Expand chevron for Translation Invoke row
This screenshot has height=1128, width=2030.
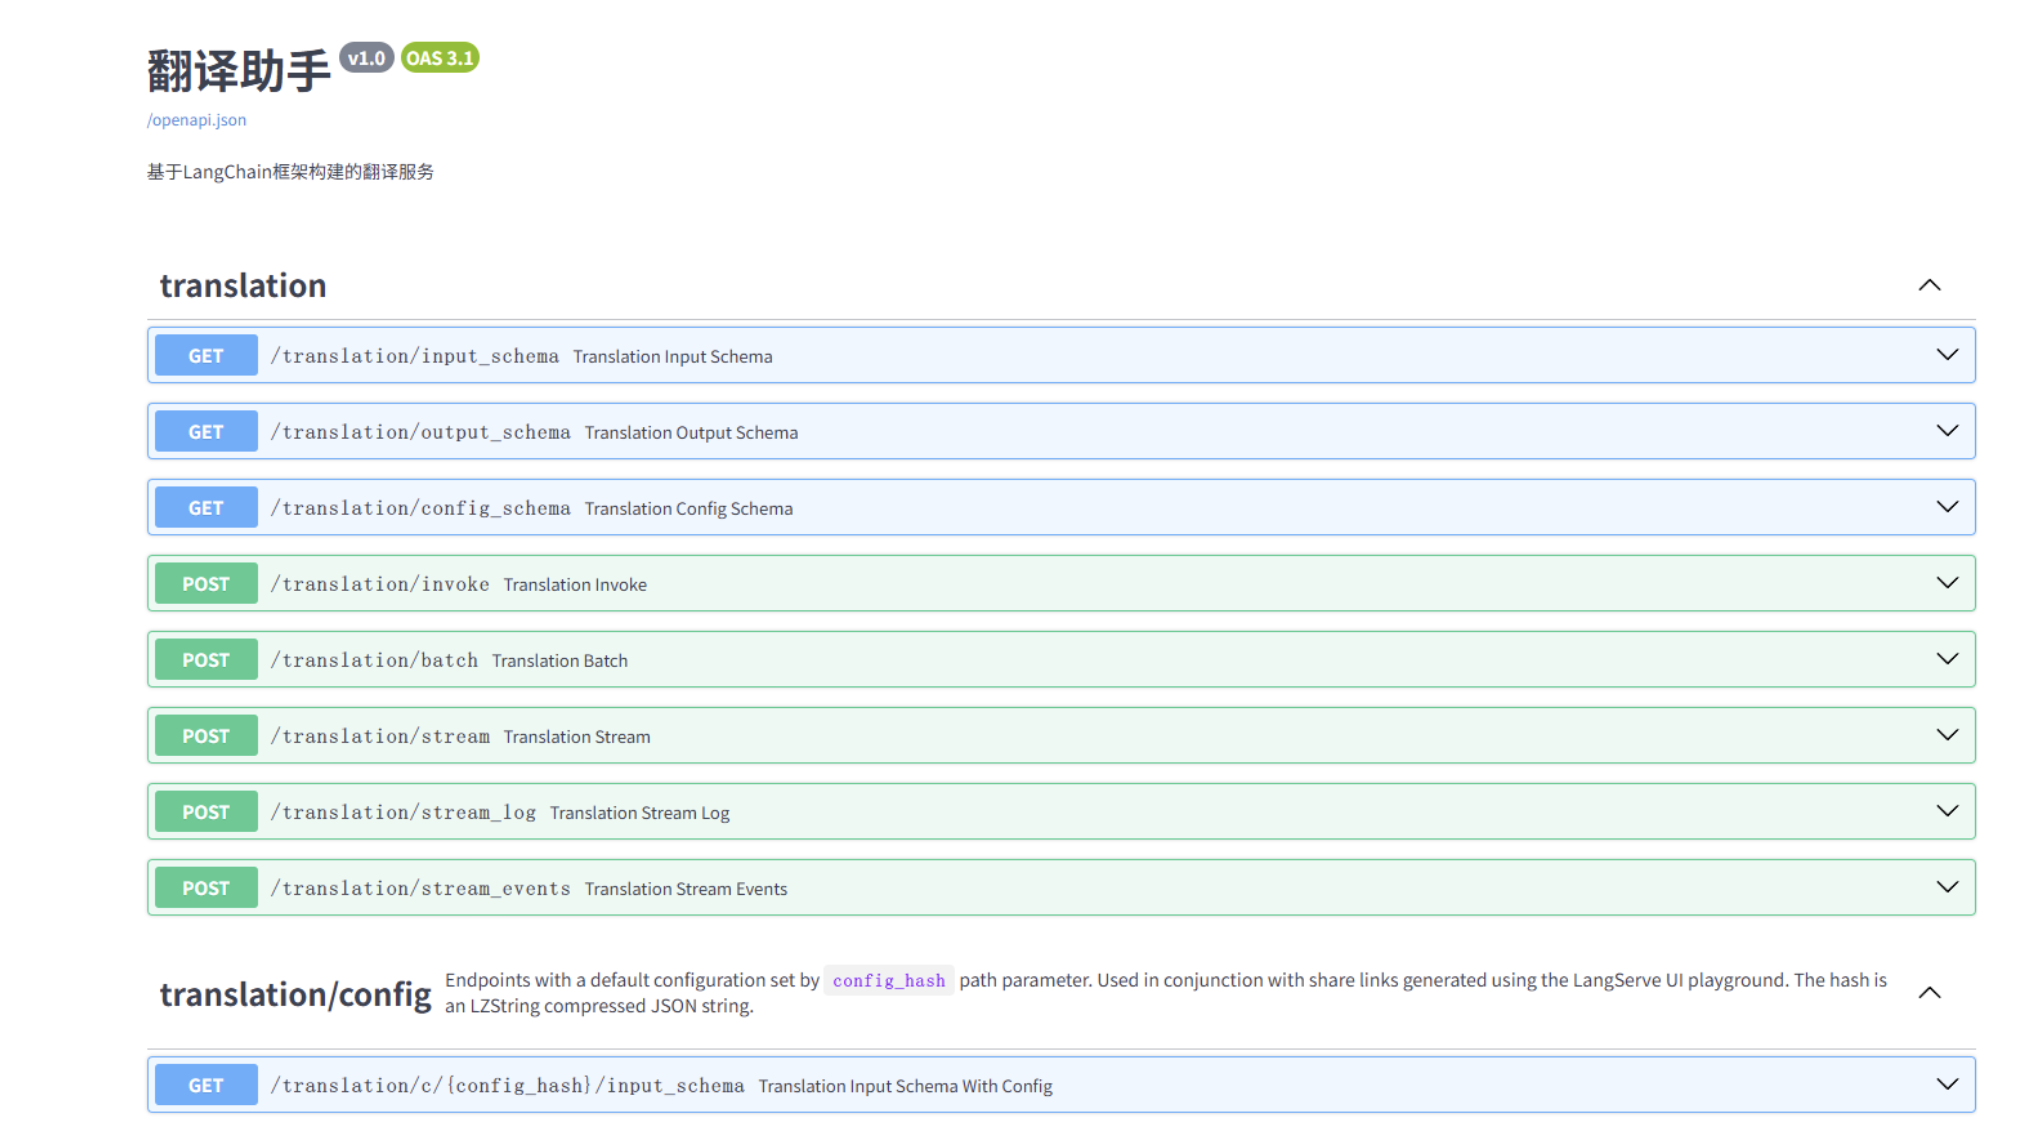click(1946, 583)
